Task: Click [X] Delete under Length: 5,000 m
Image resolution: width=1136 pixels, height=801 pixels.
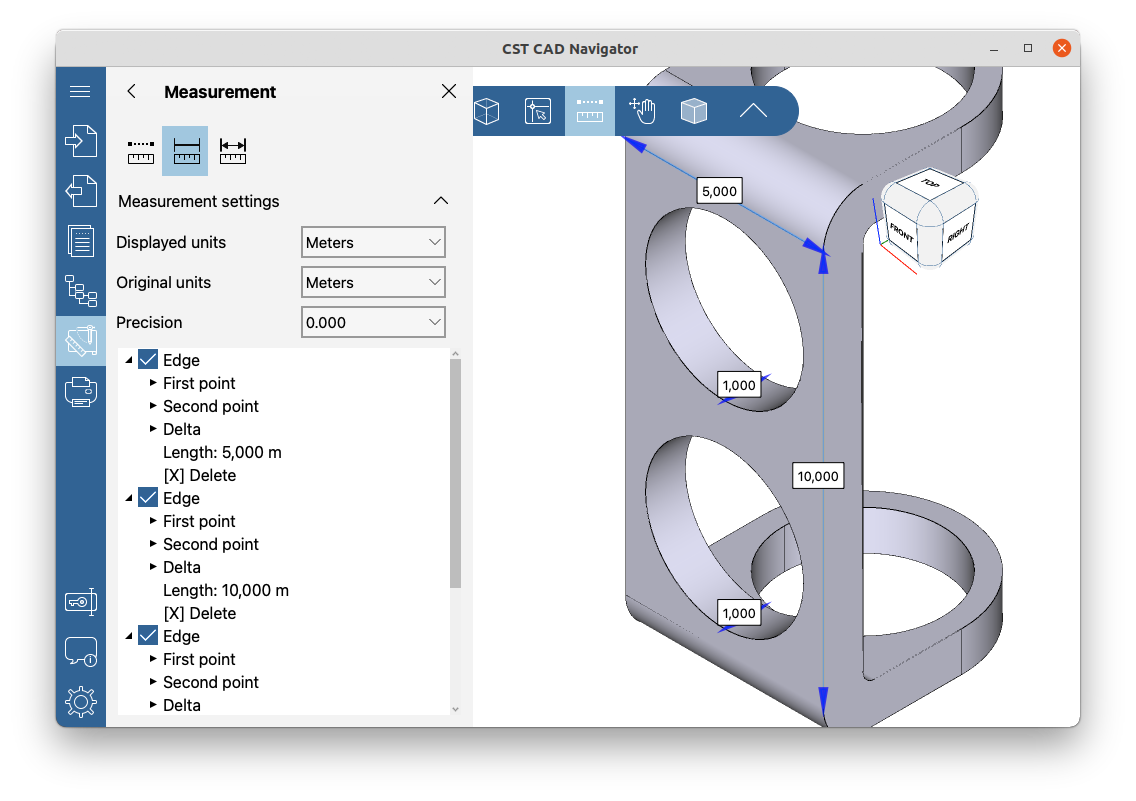Action: coord(199,475)
